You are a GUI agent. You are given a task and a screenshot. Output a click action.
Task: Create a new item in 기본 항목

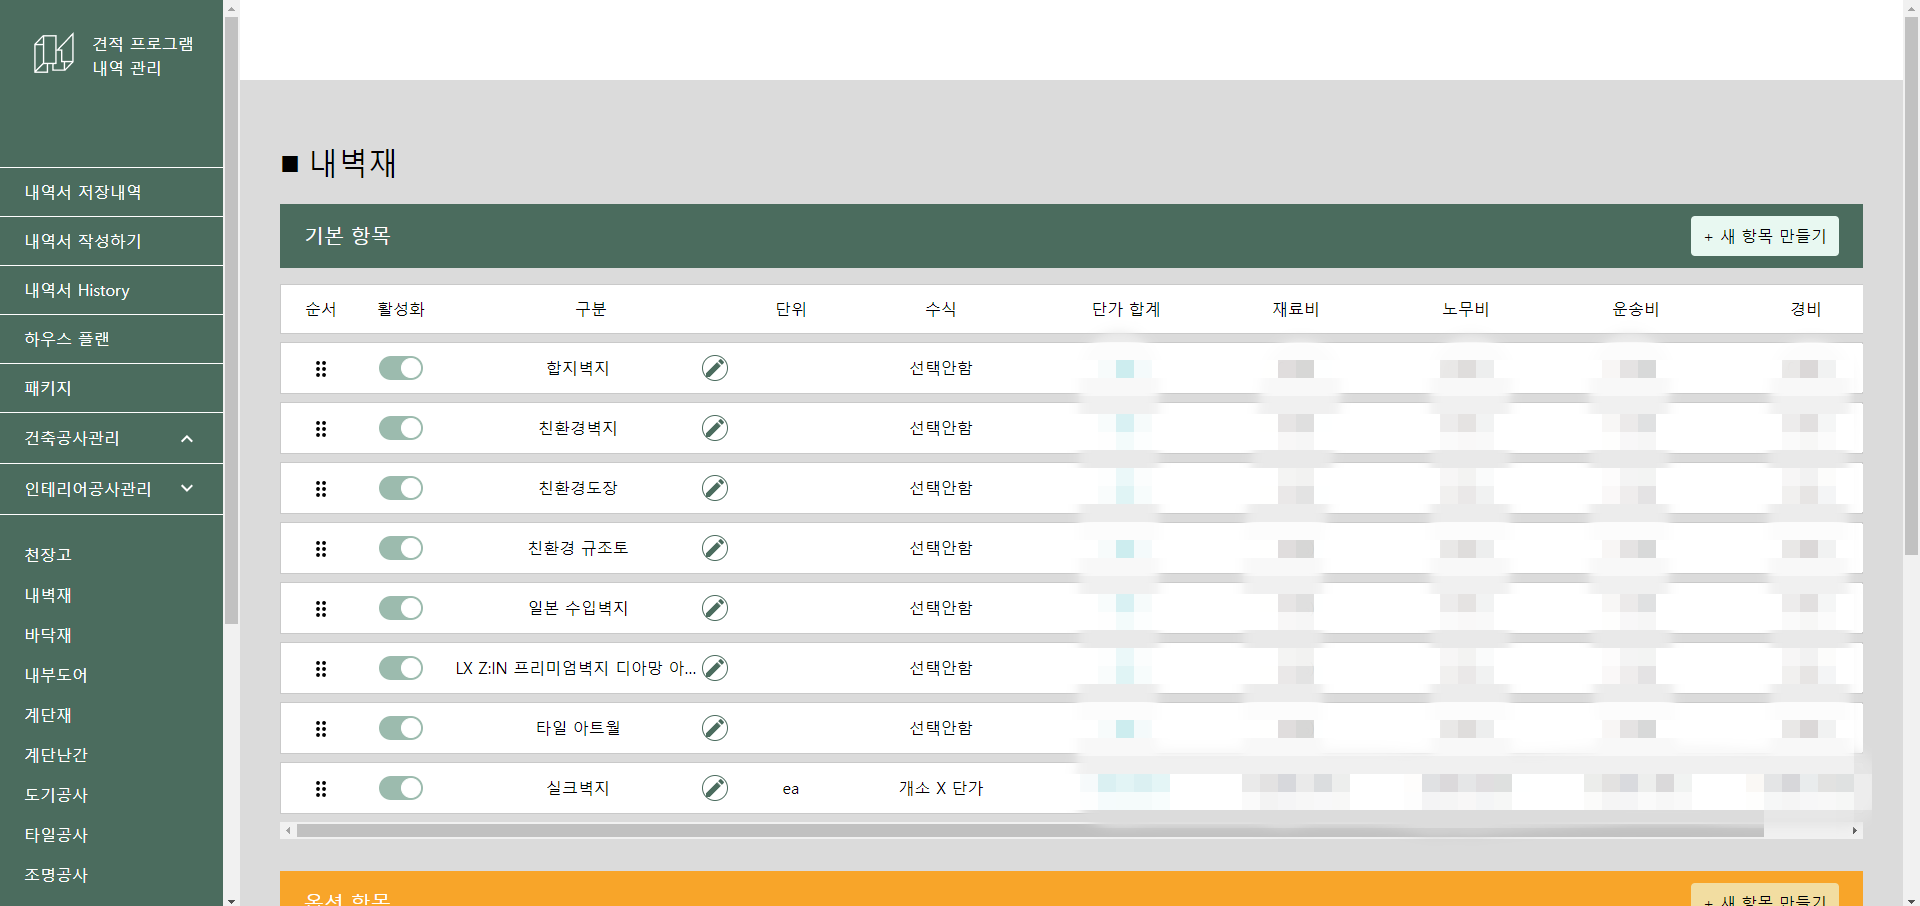pyautogui.click(x=1764, y=236)
